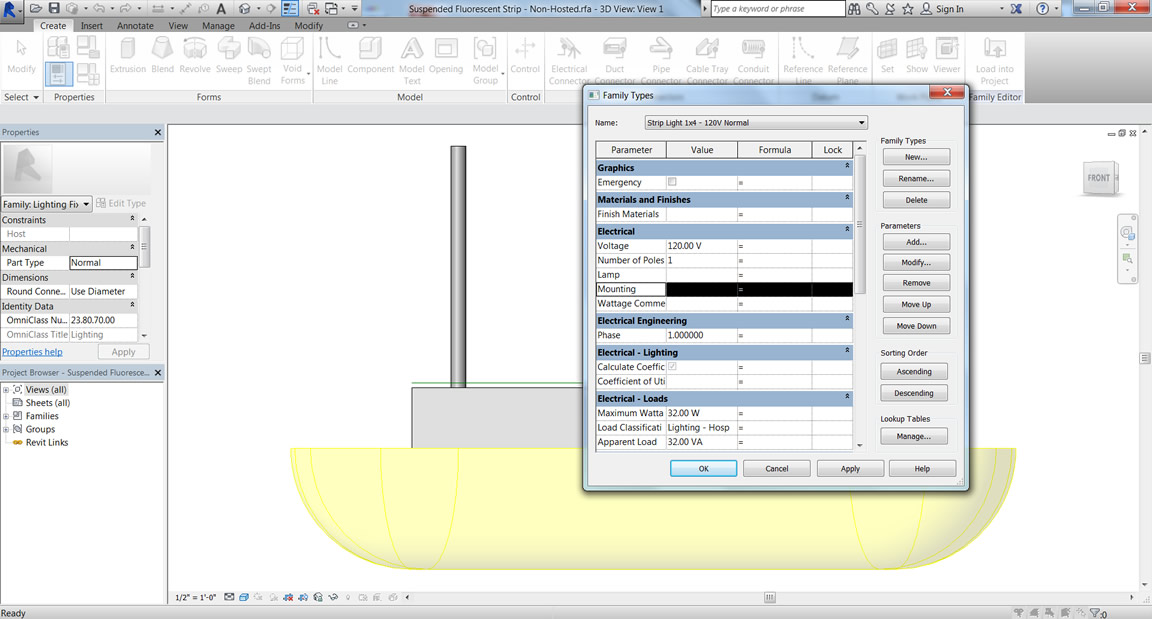Save the family with the floppy disk icon
Screen dimensions: 1152x619
tap(54, 9)
